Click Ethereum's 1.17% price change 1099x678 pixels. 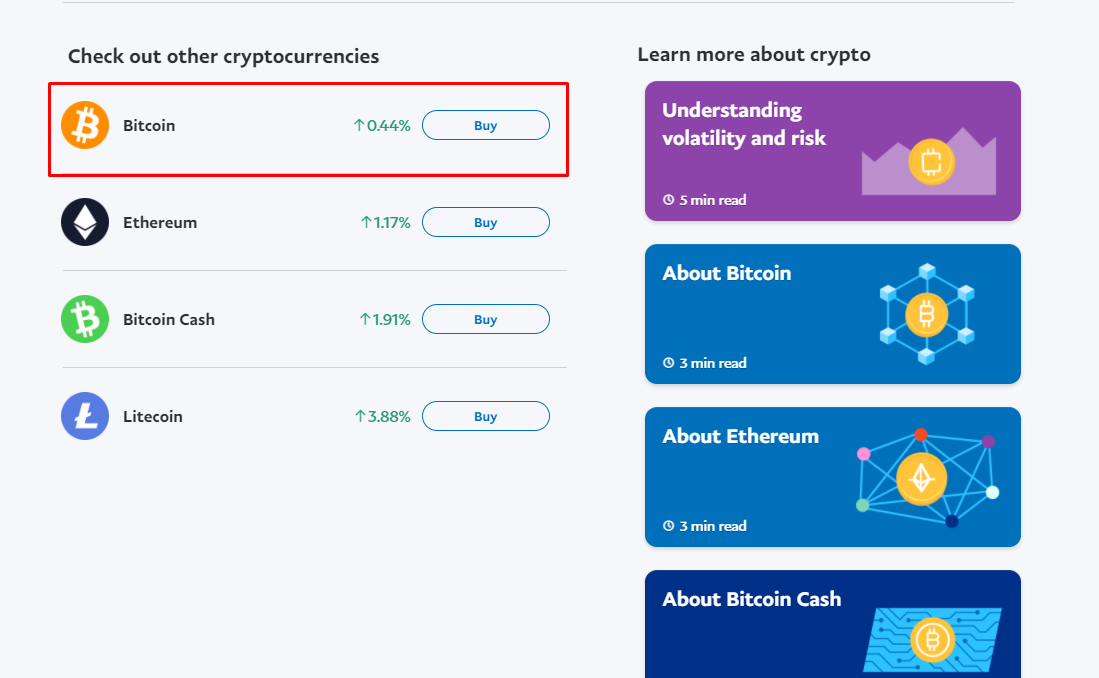tap(385, 222)
